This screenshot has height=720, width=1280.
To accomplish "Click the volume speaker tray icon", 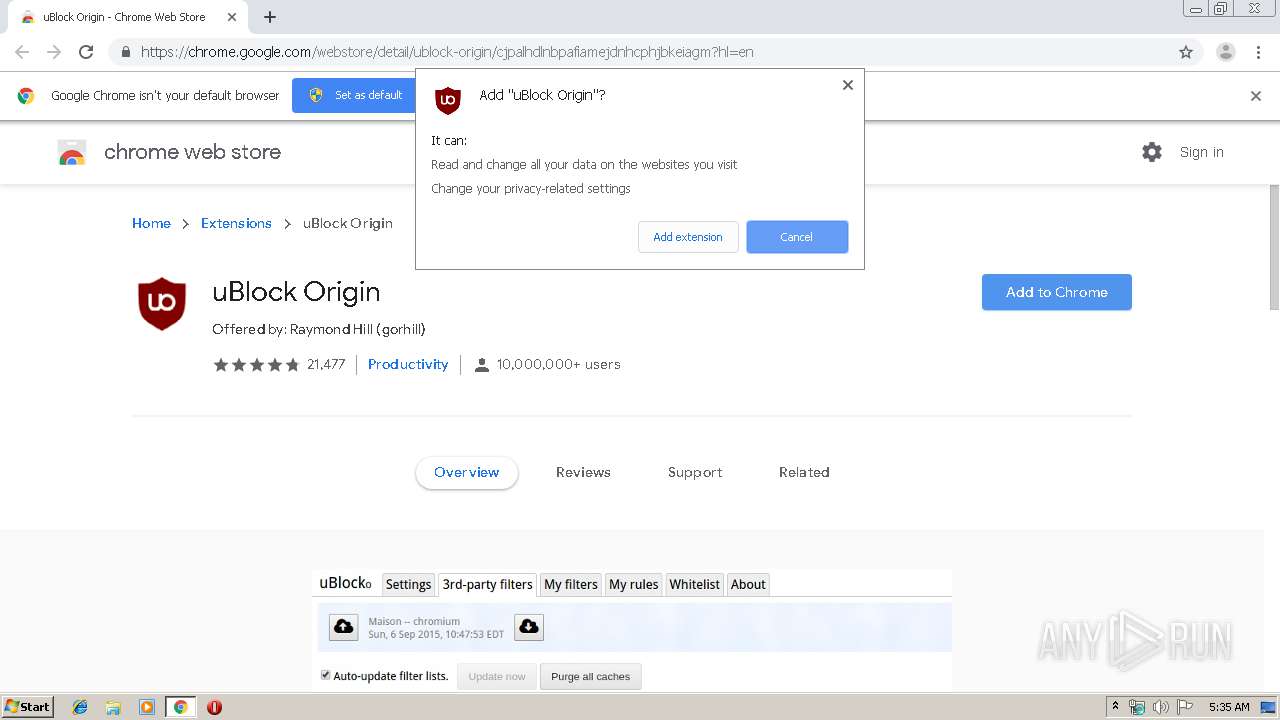I will [1160, 707].
